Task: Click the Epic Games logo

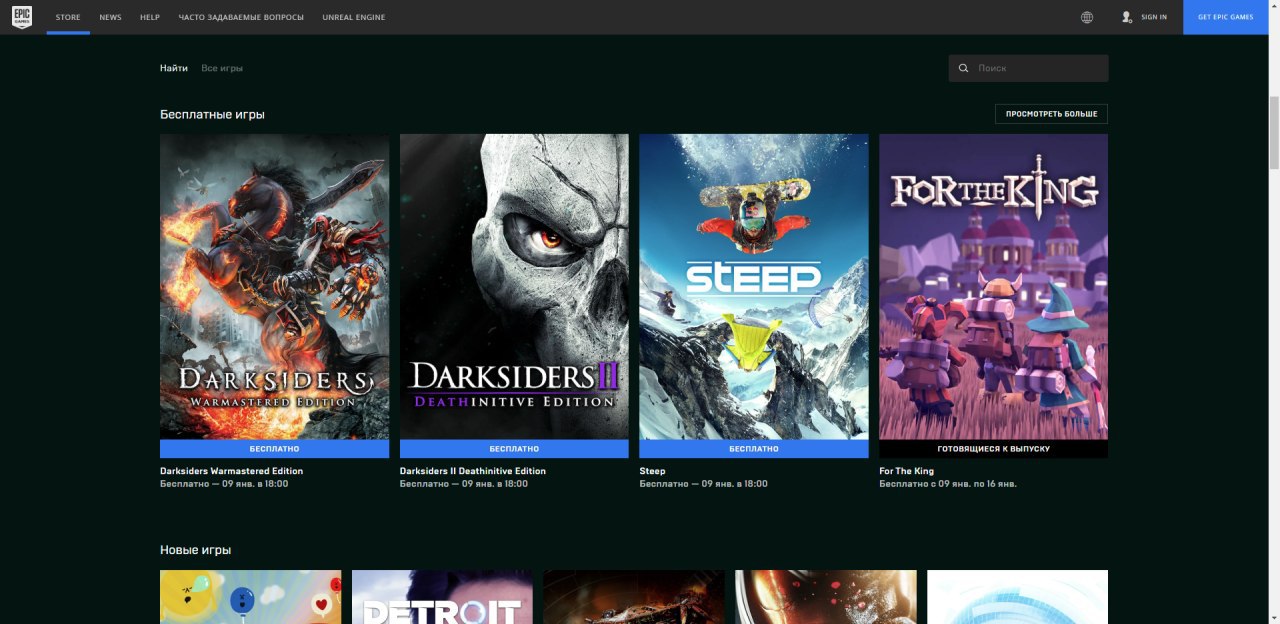Action: 22,17
